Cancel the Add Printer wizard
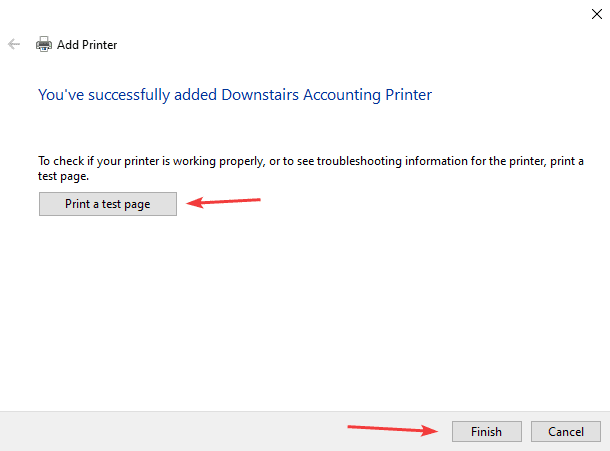This screenshot has width=610, height=451. (565, 431)
